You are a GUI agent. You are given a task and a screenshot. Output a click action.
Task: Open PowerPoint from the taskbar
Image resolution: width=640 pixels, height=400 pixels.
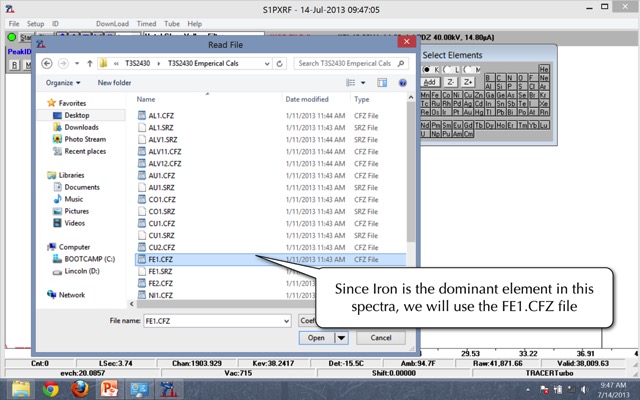108,388
